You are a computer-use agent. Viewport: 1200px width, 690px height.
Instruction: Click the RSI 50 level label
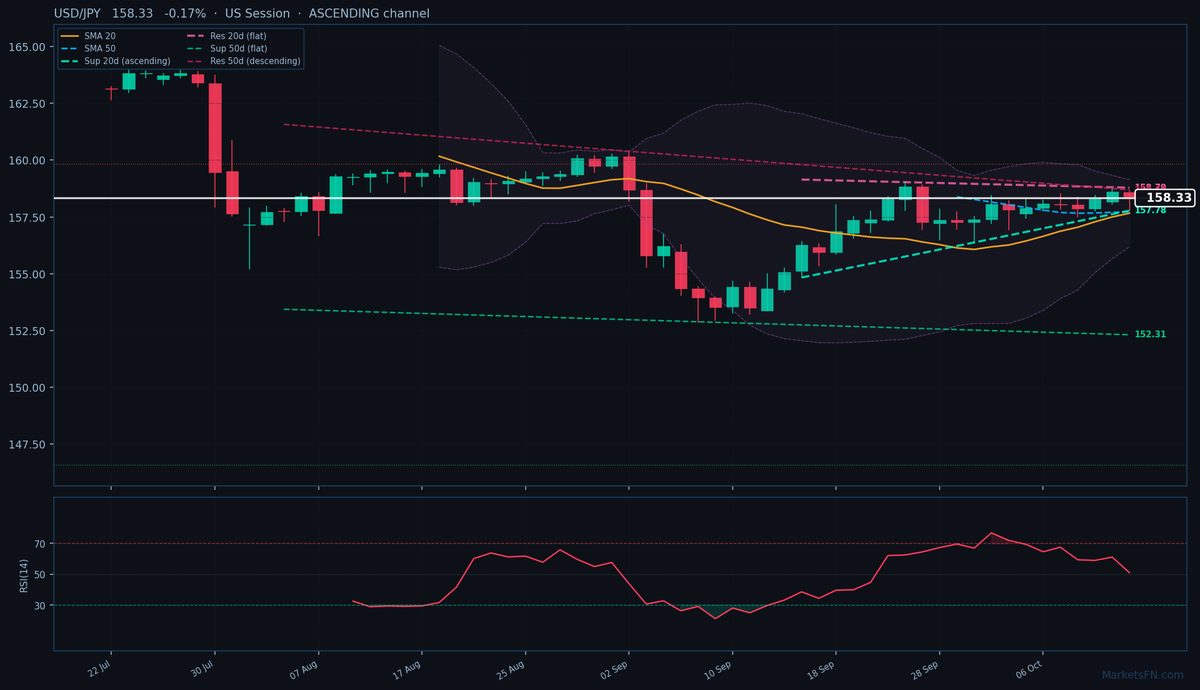40,575
